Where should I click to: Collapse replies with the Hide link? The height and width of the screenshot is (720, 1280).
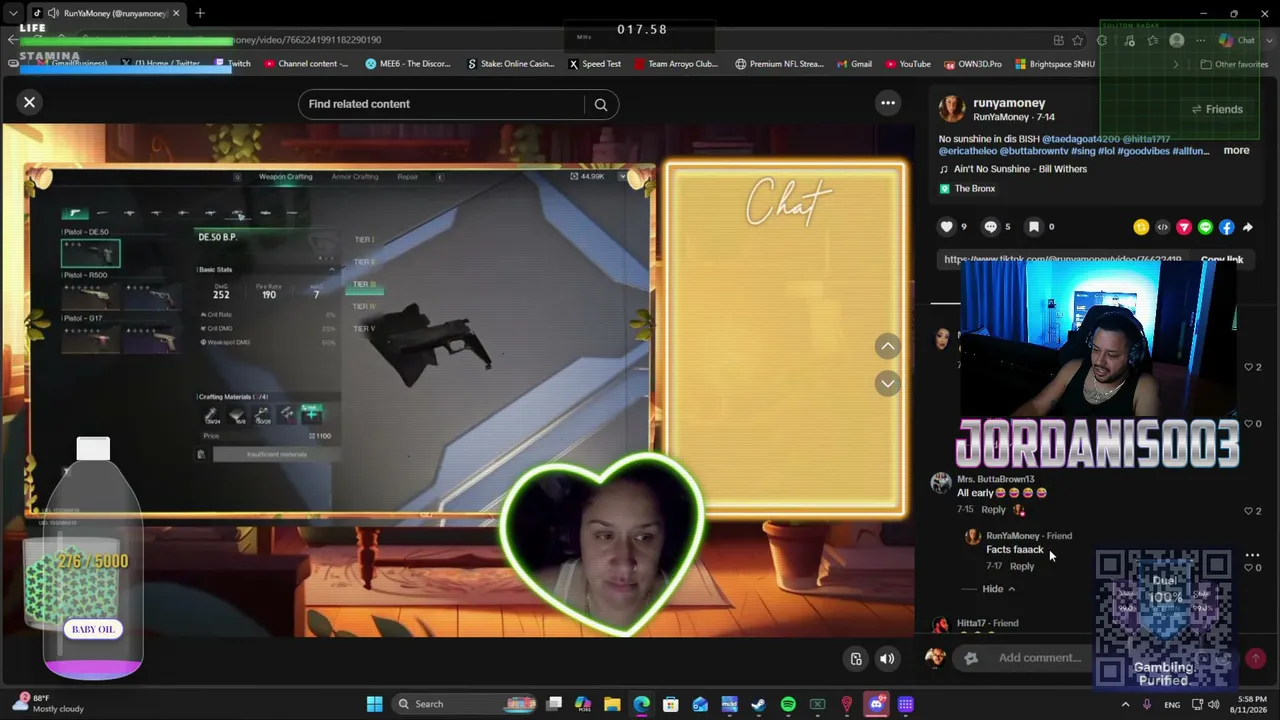click(x=993, y=589)
